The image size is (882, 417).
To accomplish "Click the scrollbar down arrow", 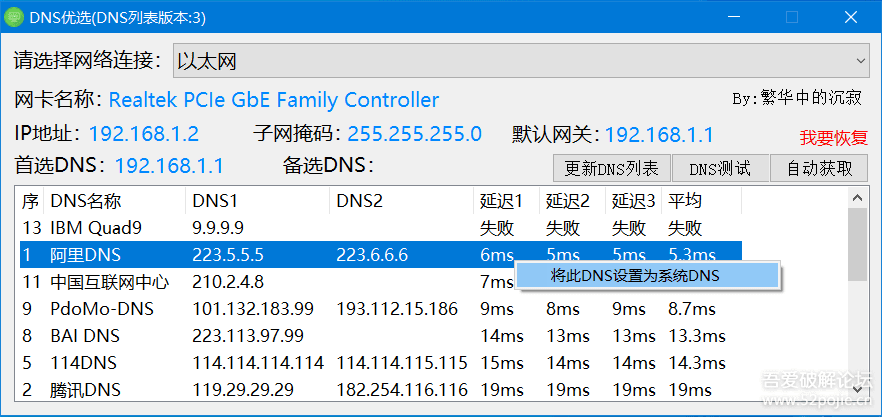I will click(858, 390).
